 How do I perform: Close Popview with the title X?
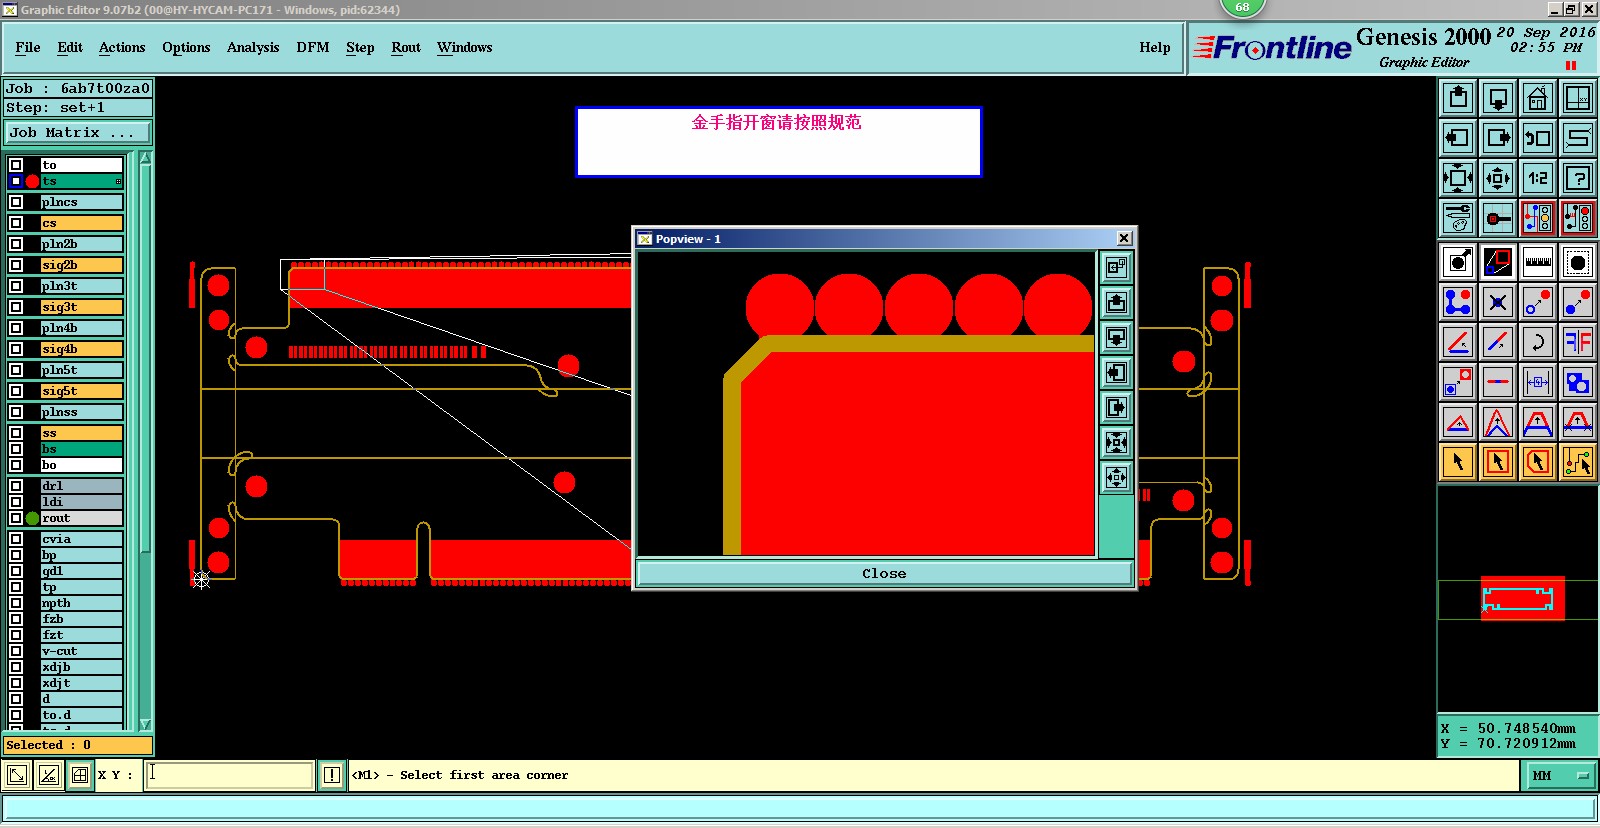tap(1124, 238)
